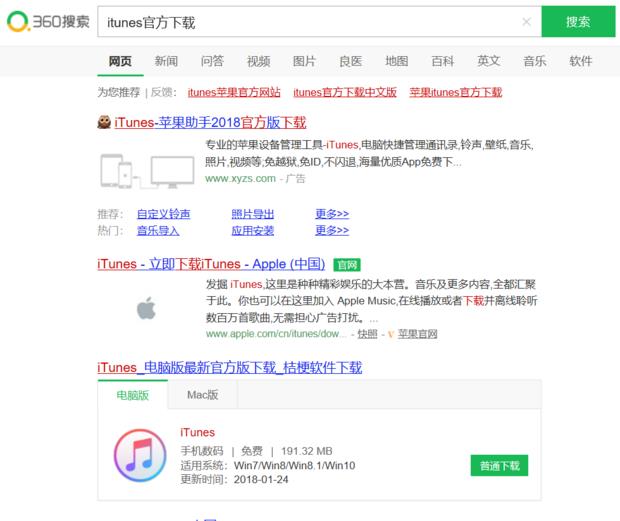Click the green 搜索 button
Screen dimensions: 620x521
[578, 22]
